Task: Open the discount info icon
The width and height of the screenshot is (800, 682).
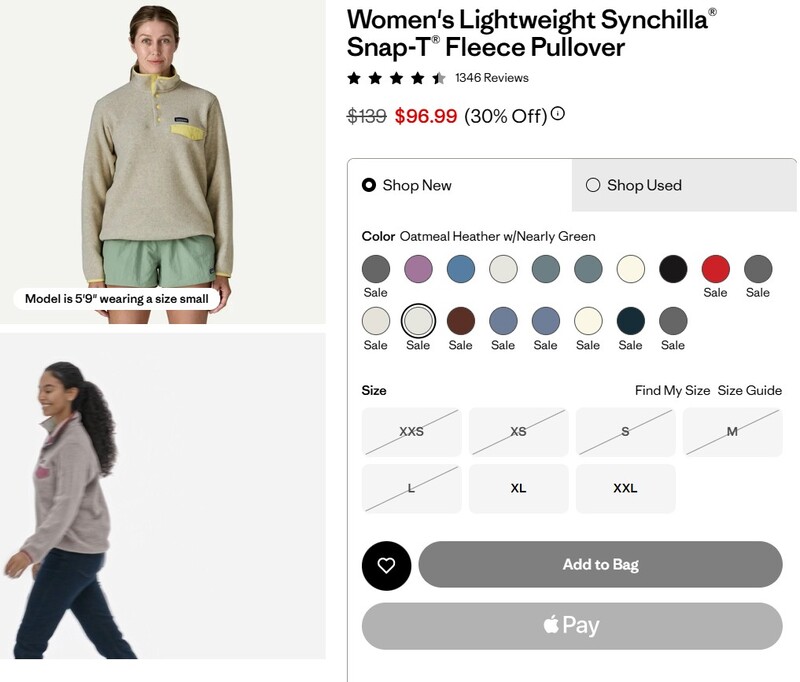Action: pyautogui.click(x=558, y=114)
